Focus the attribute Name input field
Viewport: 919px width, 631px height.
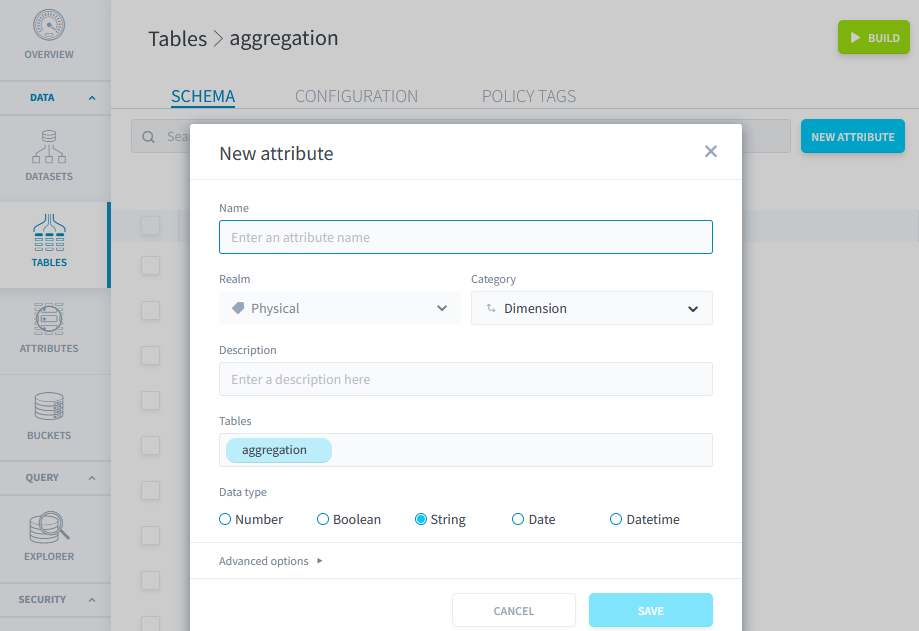coord(466,237)
